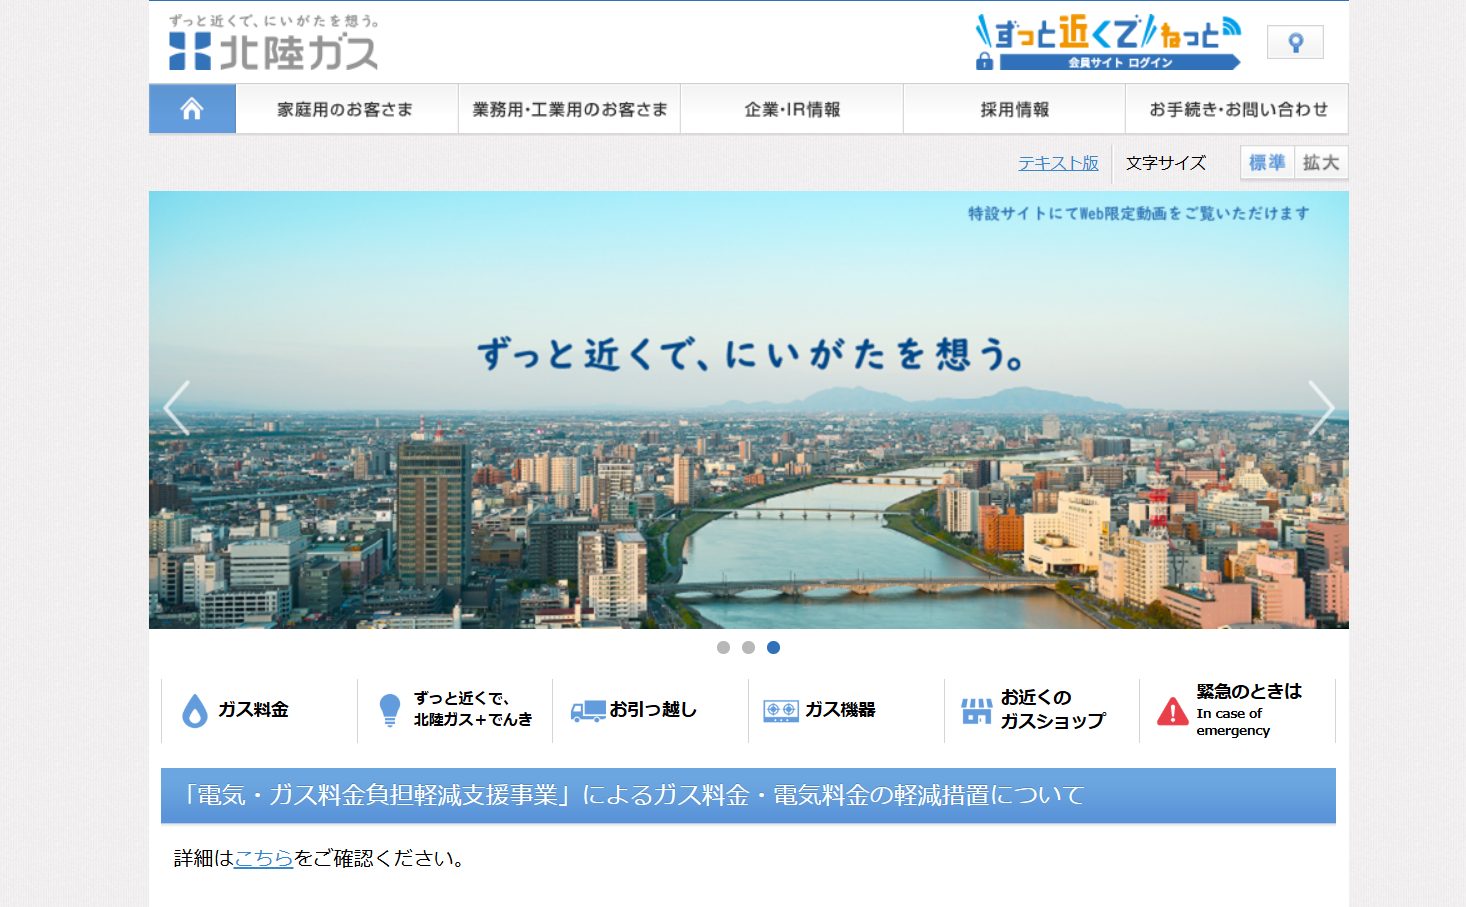Image resolution: width=1466 pixels, height=907 pixels.
Task: Switch to テキスト版 text version
Action: coord(1058,163)
